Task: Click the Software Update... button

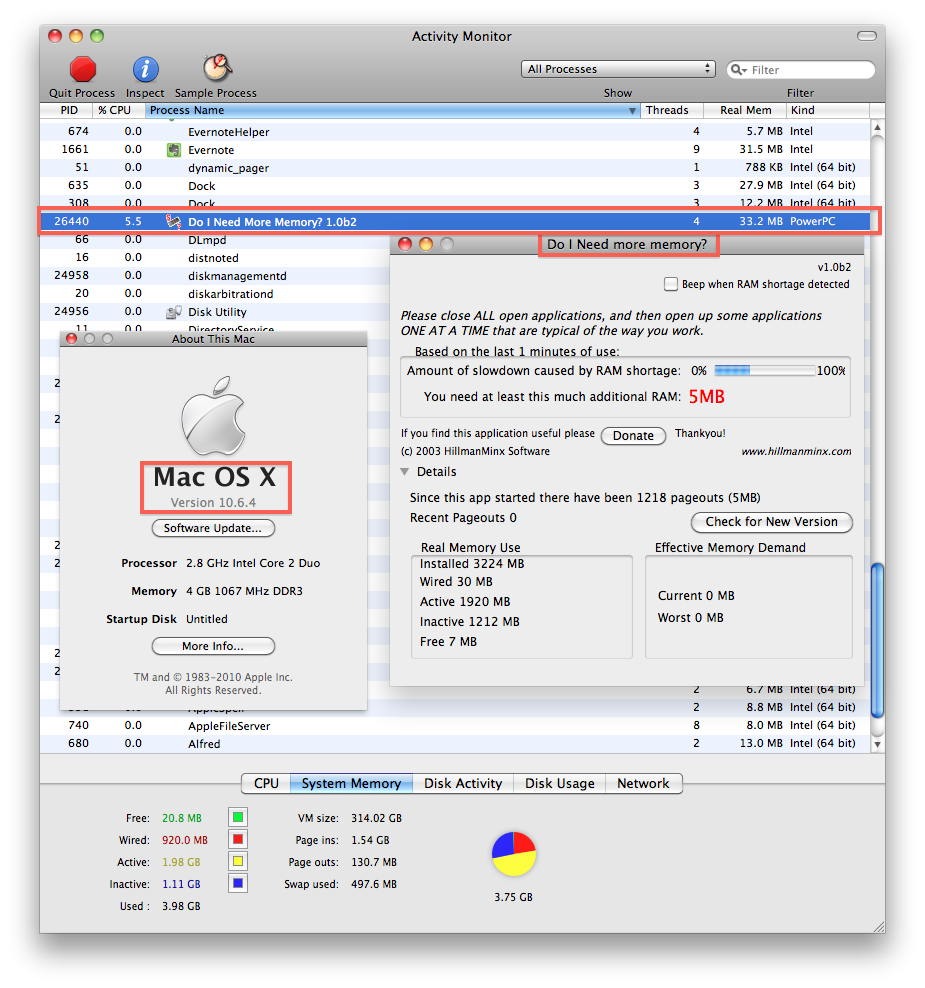Action: point(213,528)
